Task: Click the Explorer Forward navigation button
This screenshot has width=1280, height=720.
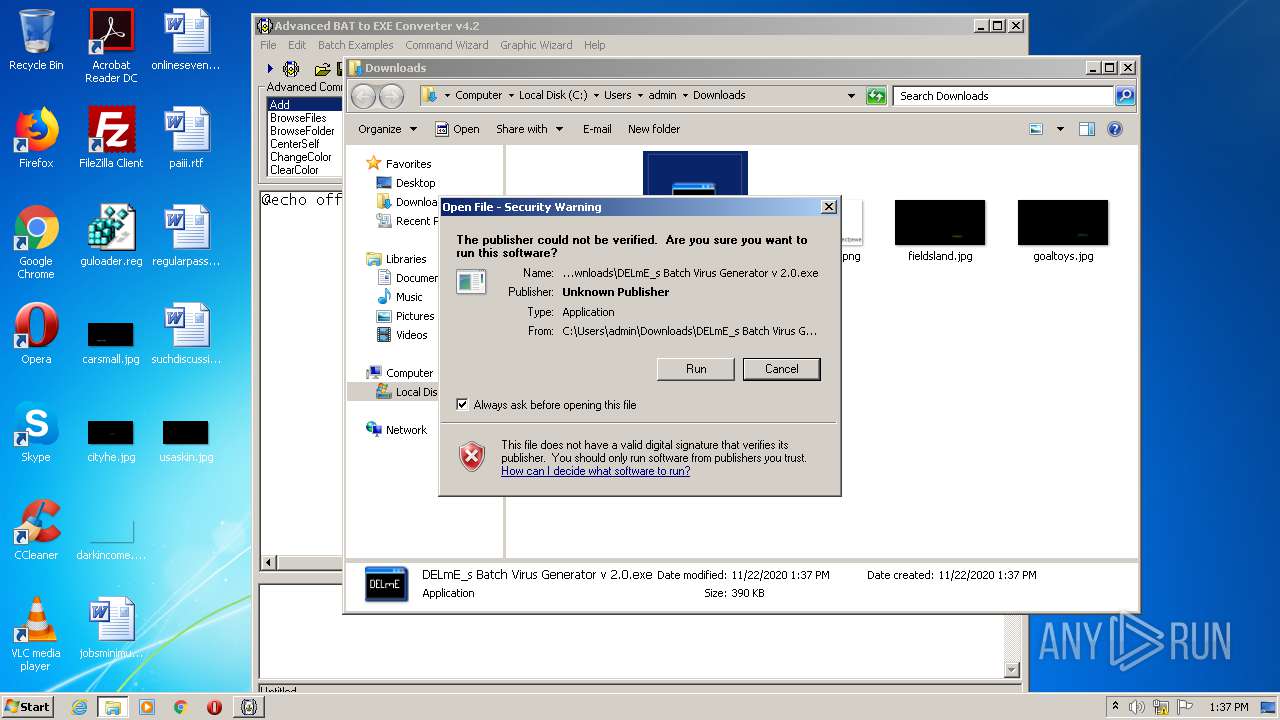Action: pyautogui.click(x=391, y=96)
